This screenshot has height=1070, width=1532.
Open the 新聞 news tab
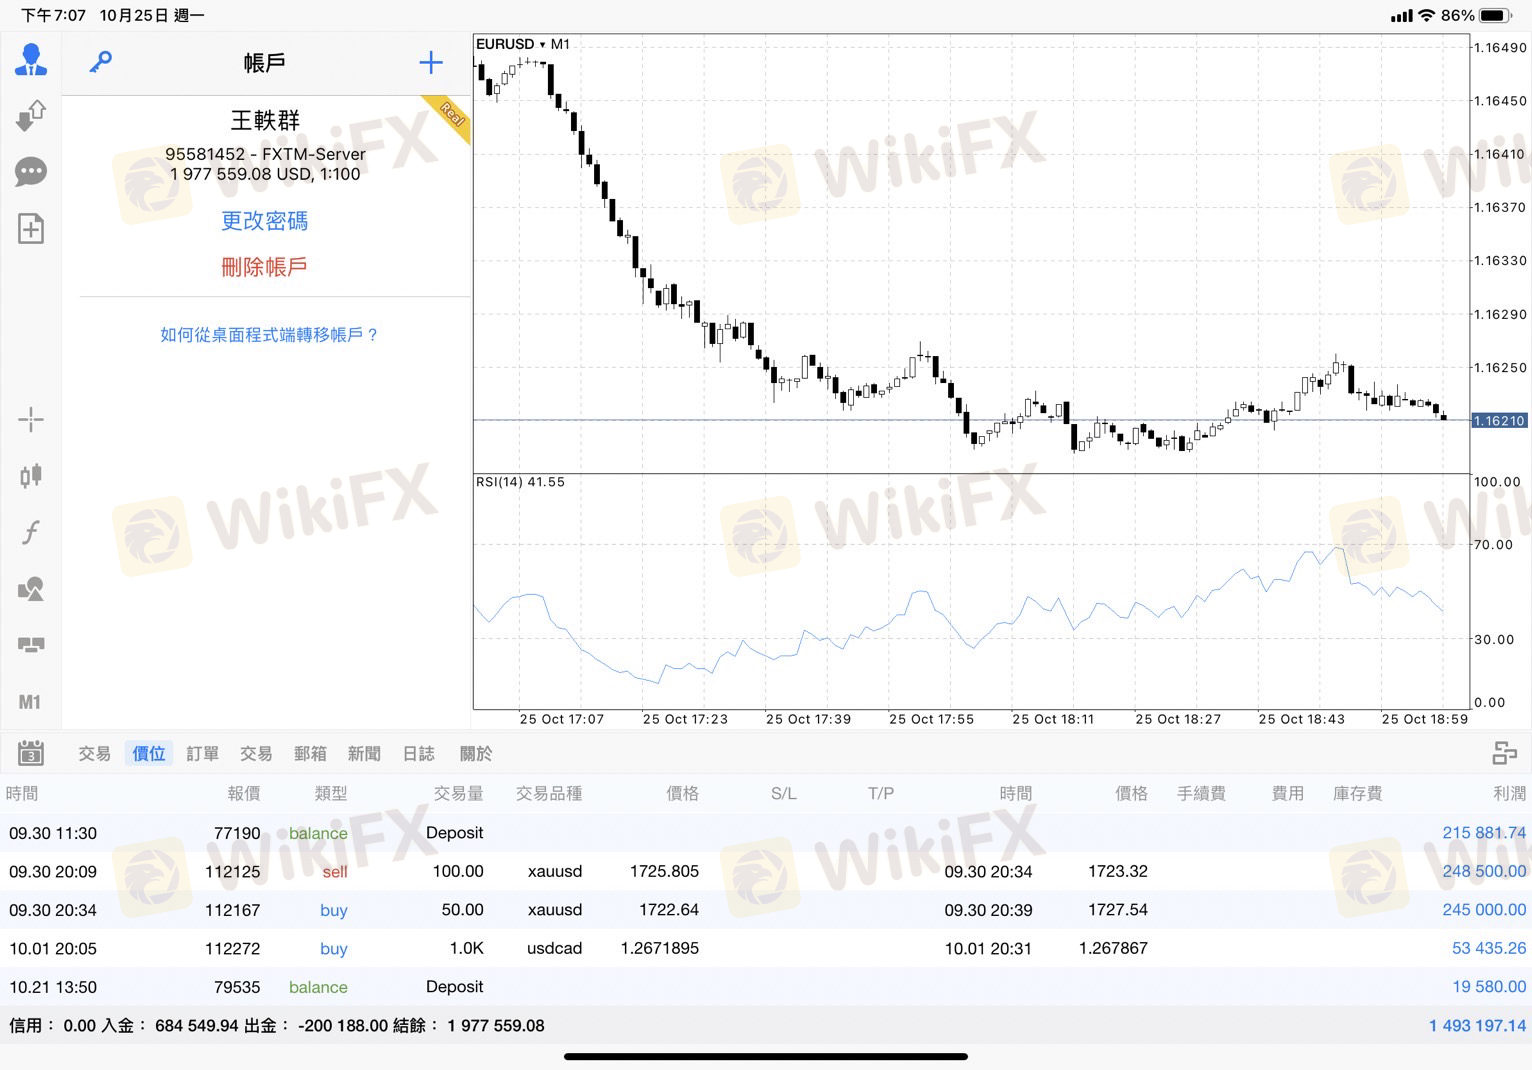[365, 754]
